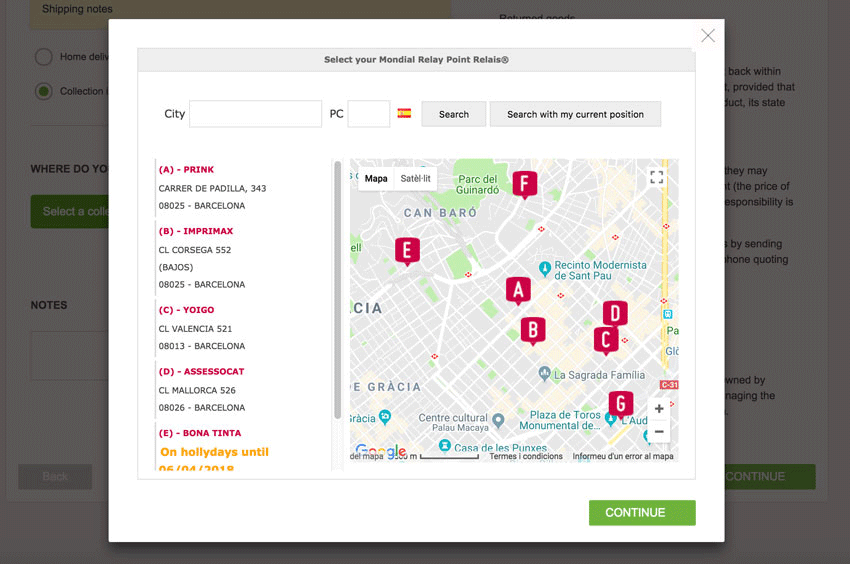Select relay point (A) - PRINK
This screenshot has height=564, width=850.
(186, 170)
